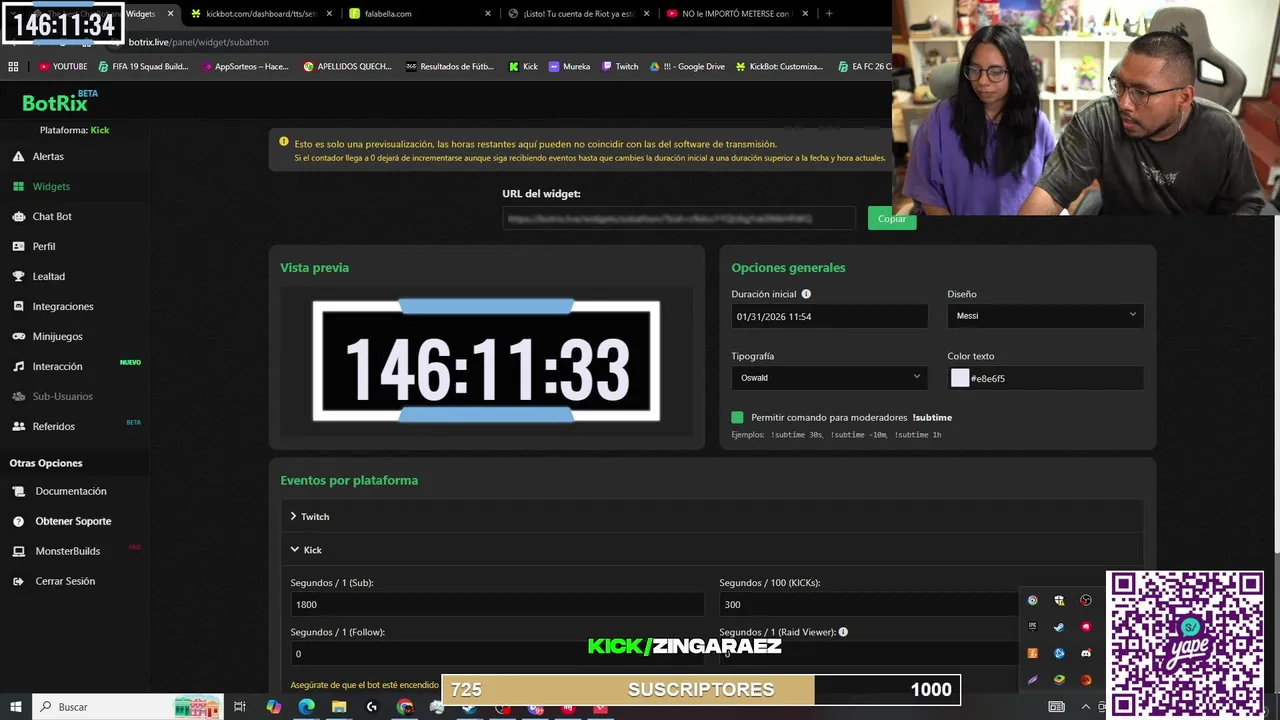
Task: Close the falabella.com tab
Action: click(x=488, y=14)
